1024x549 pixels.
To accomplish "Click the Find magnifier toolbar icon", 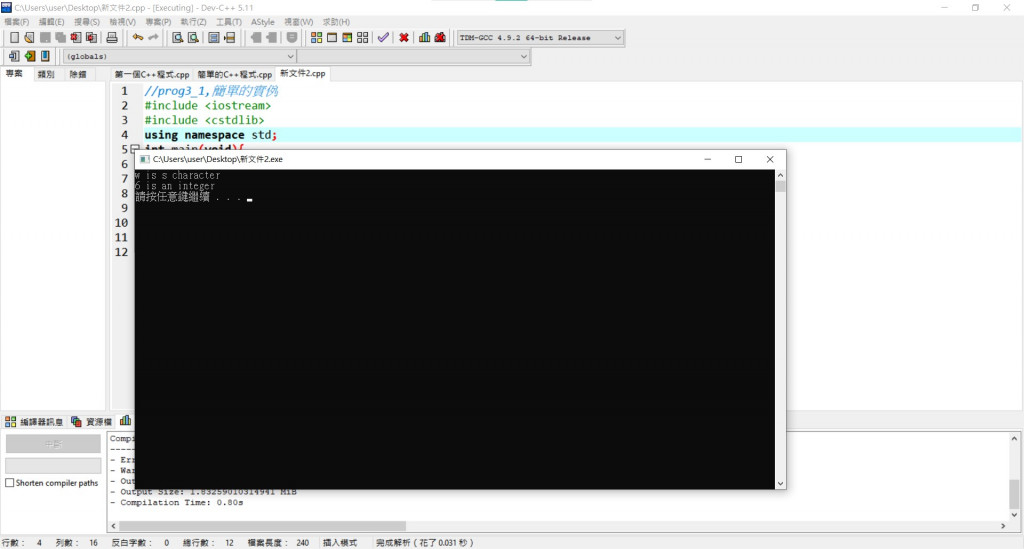I will pos(178,38).
